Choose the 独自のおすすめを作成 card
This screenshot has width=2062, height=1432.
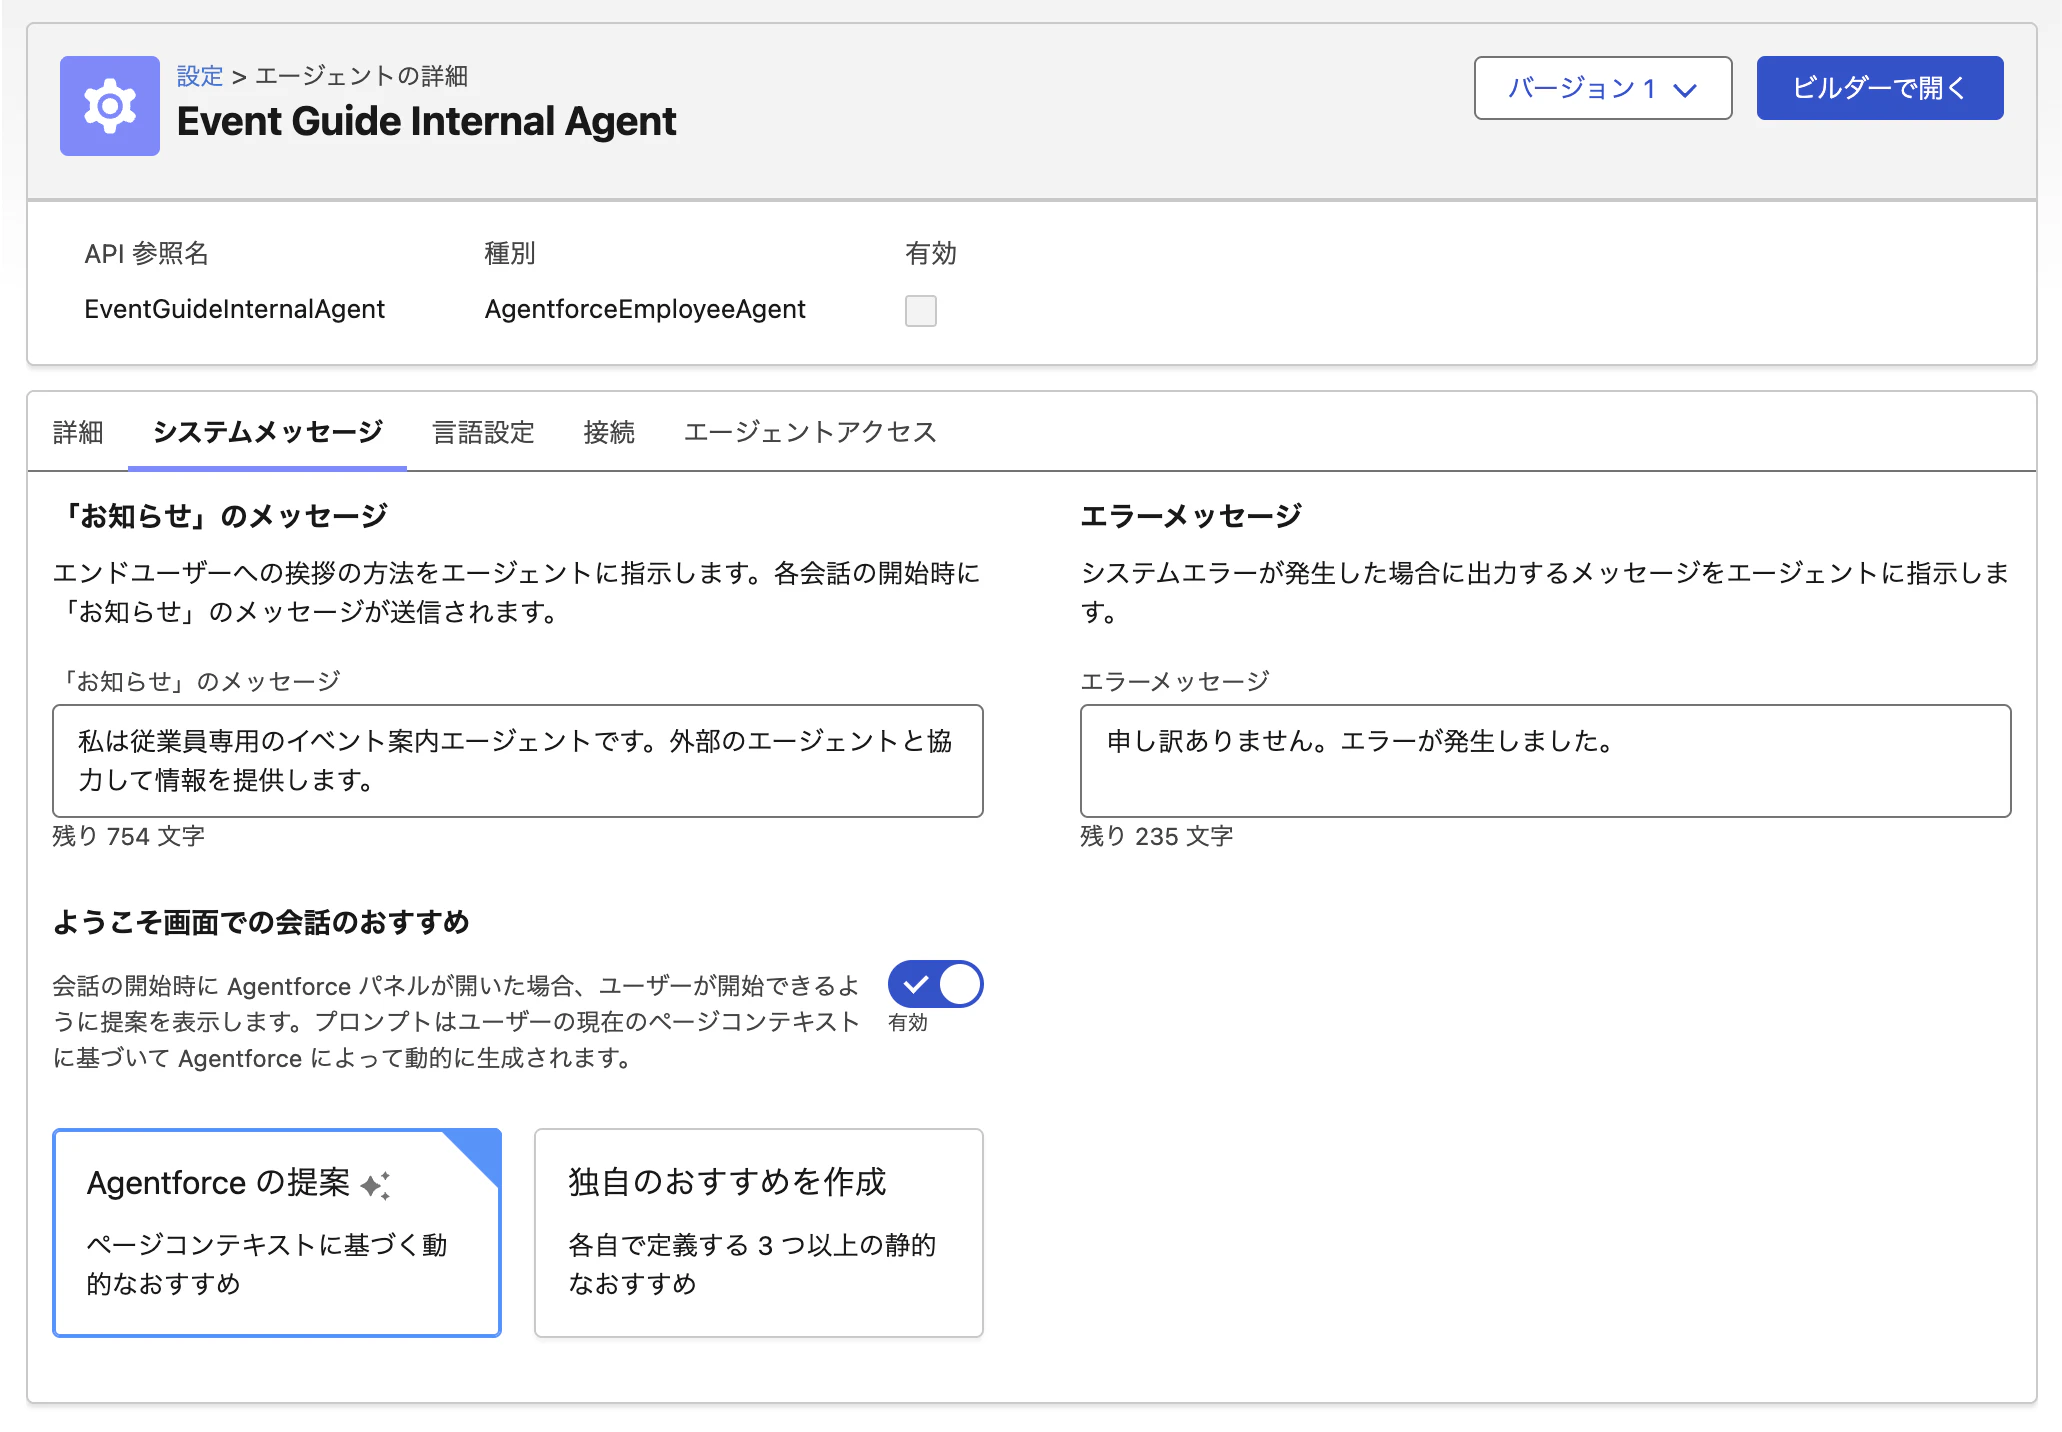click(x=758, y=1232)
